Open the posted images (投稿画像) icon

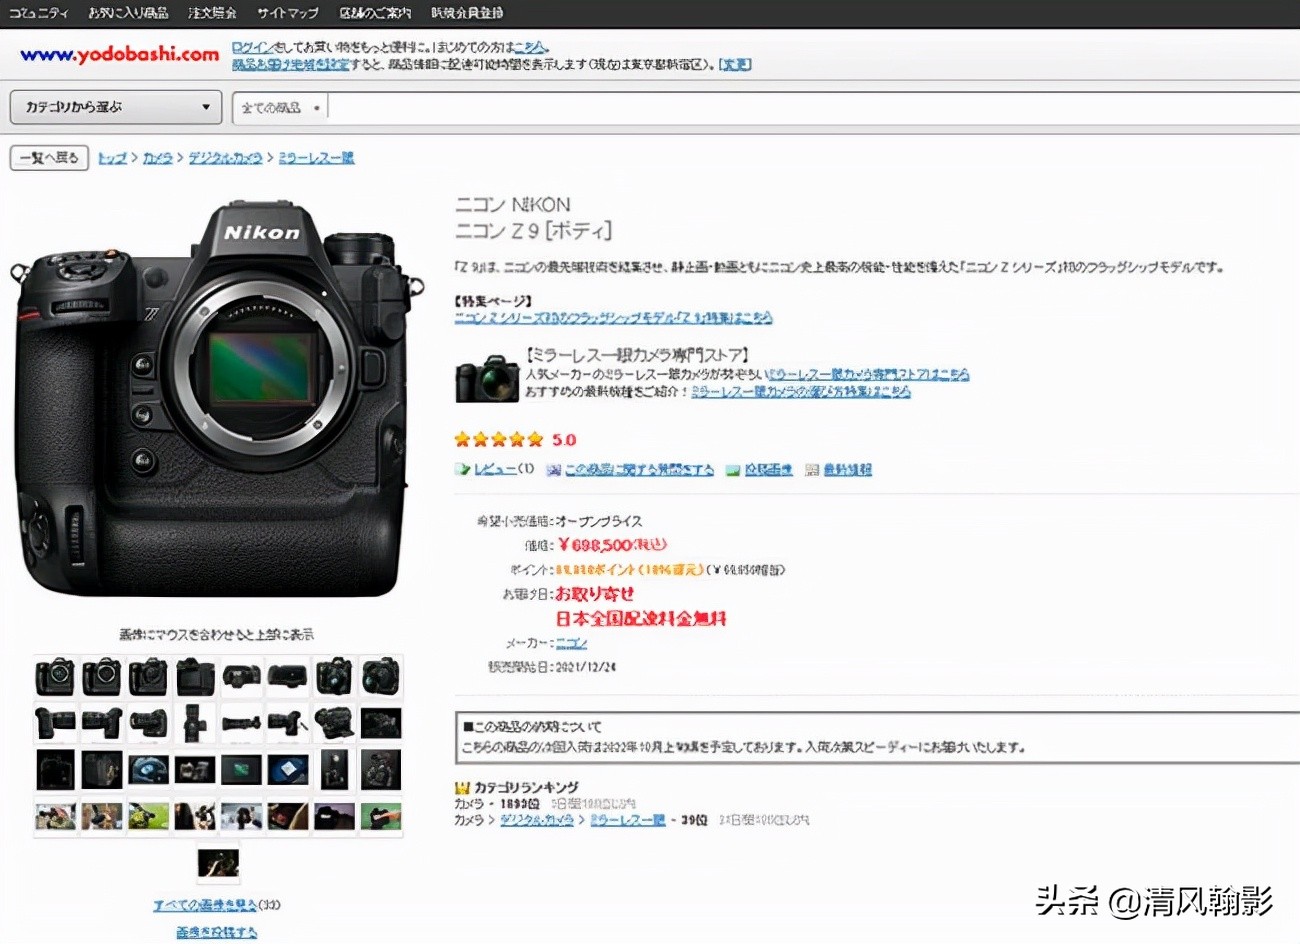[733, 470]
